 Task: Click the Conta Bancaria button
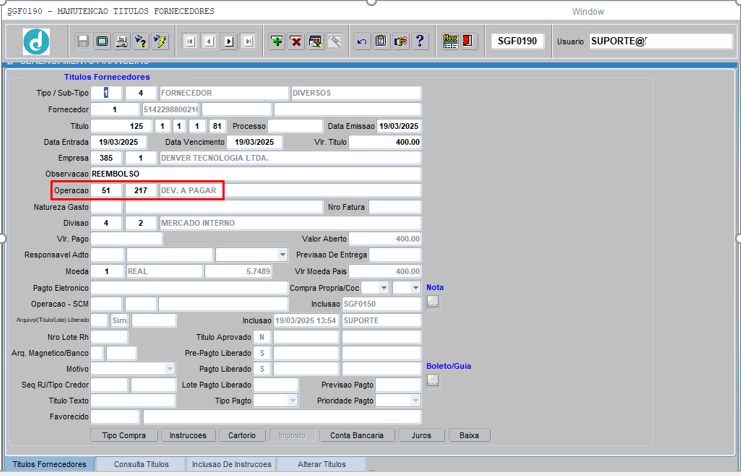356,435
